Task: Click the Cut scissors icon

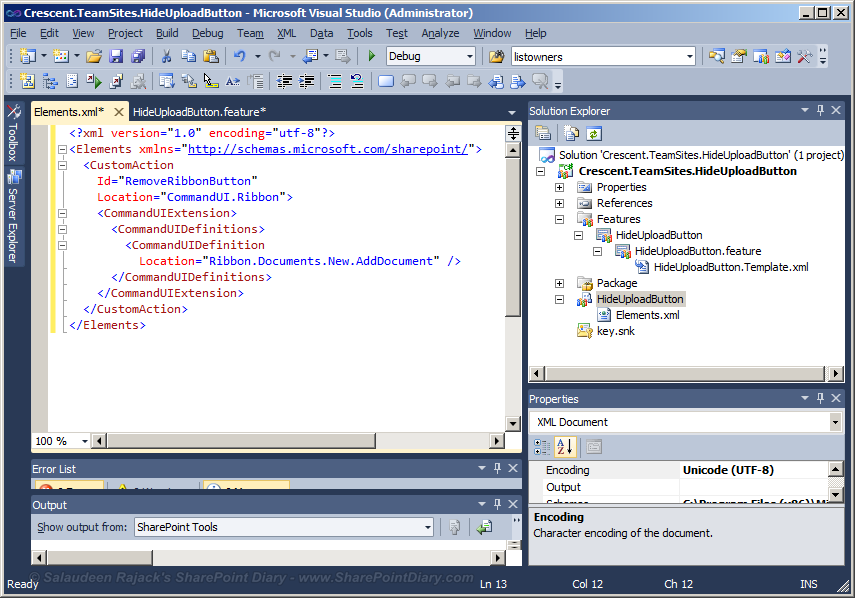Action: click(x=167, y=56)
